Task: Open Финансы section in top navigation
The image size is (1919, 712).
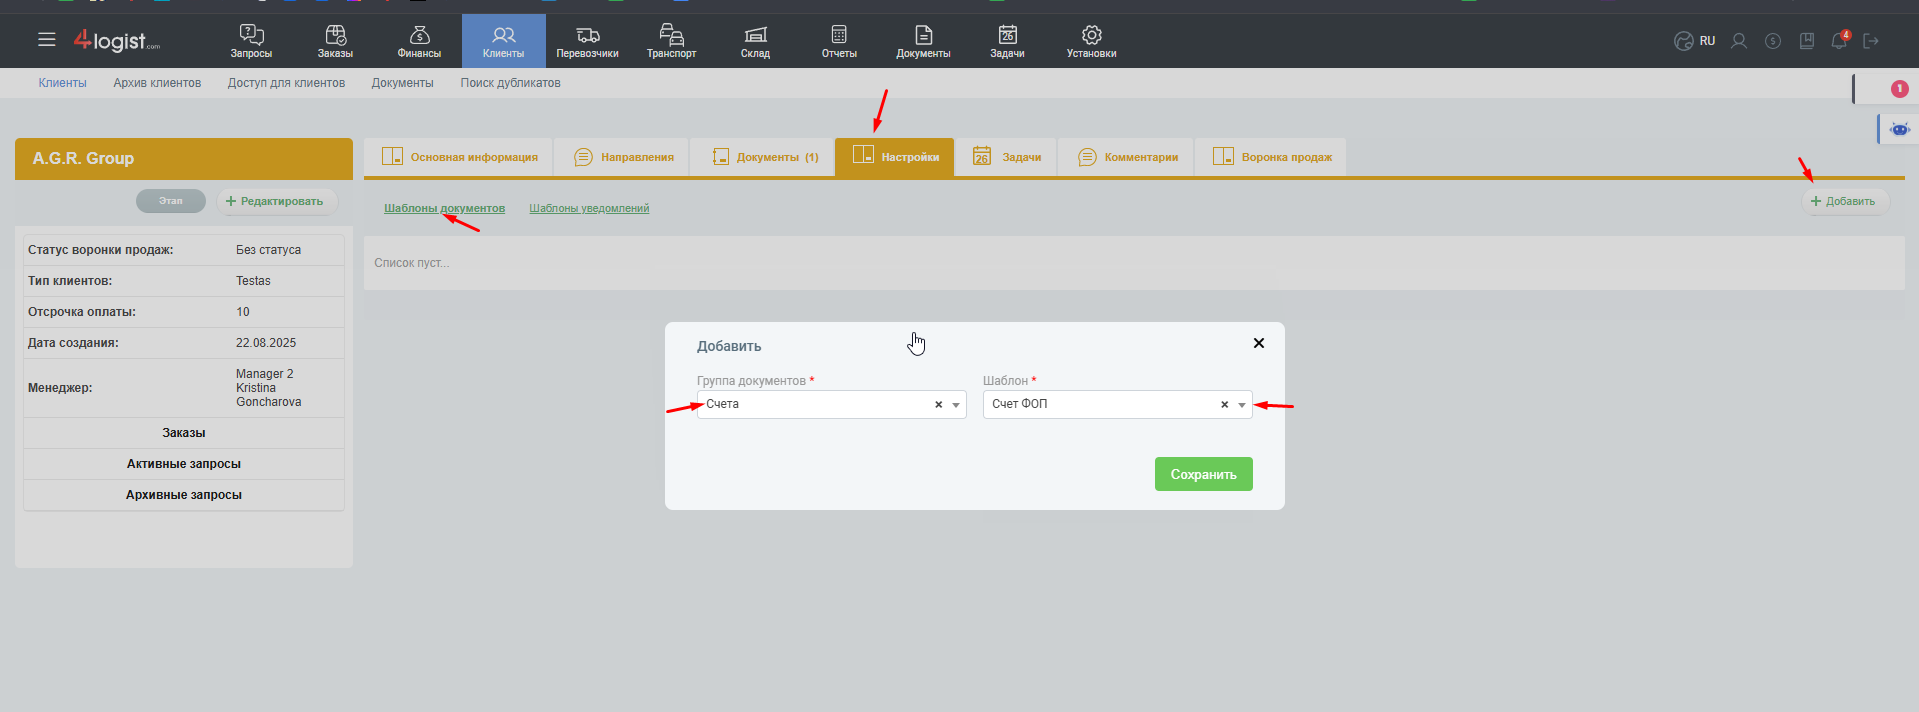Action: point(419,42)
